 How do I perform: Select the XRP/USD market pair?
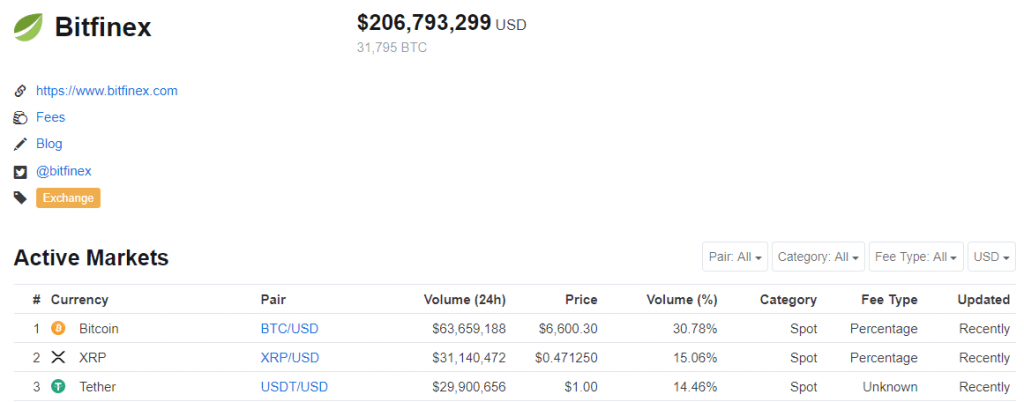point(290,358)
